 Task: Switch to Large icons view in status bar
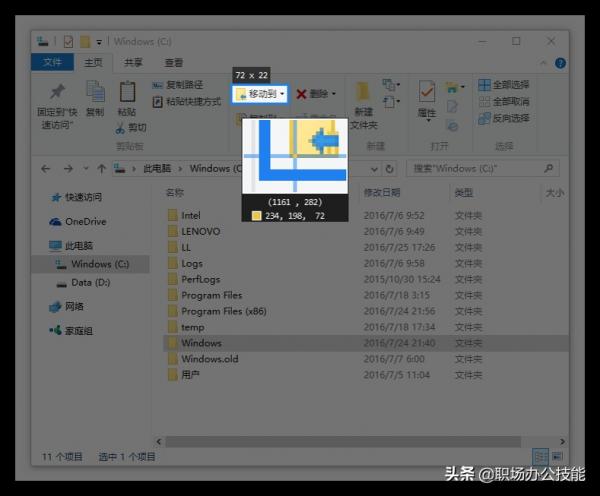(x=558, y=456)
